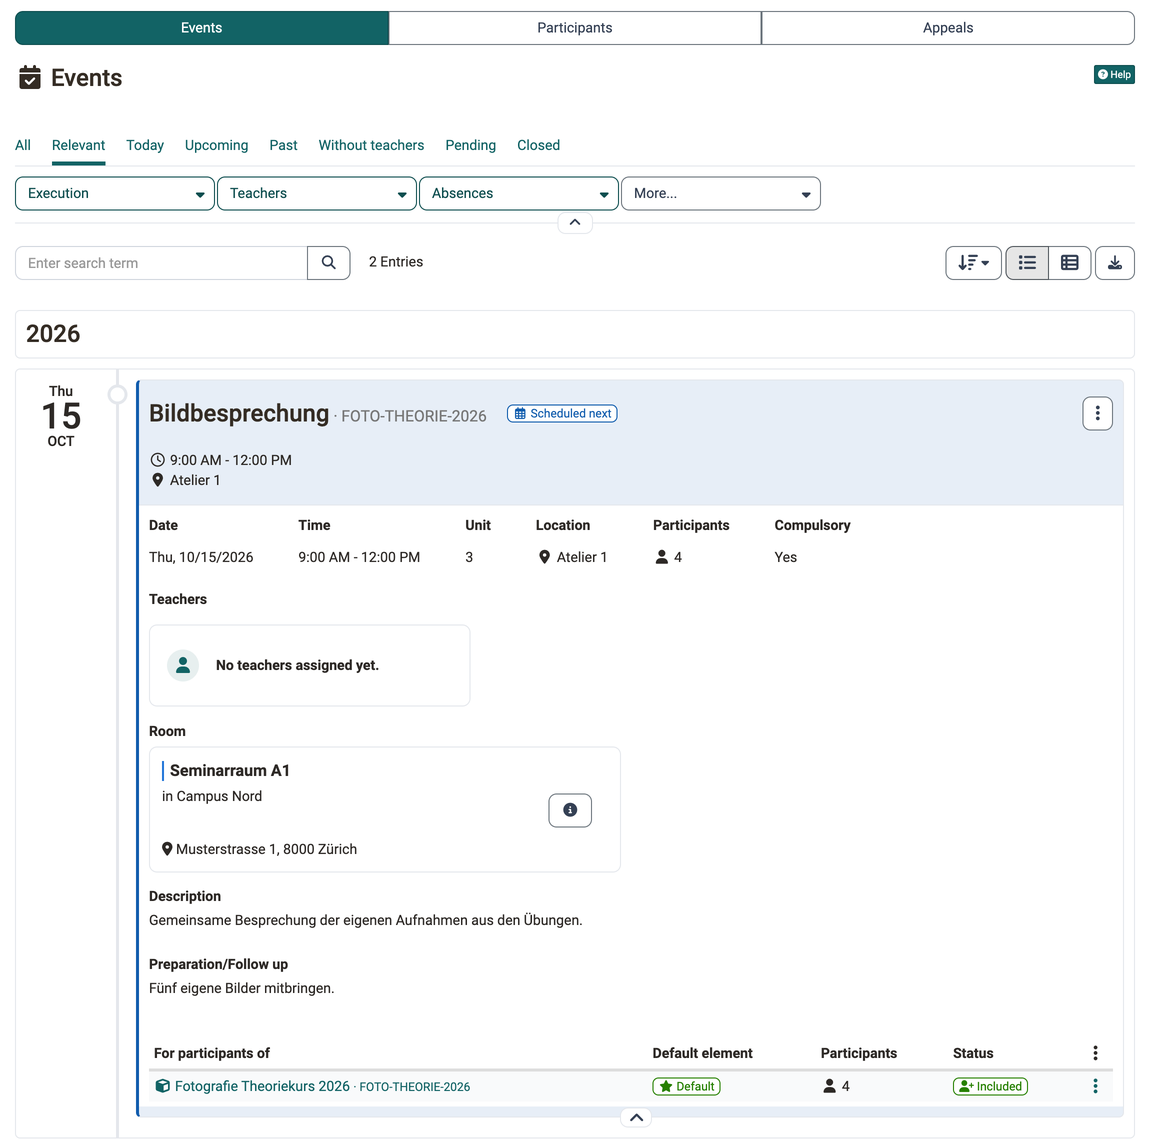Click the Default element badge
Screen dimensions: 1150x1140
click(x=686, y=1086)
